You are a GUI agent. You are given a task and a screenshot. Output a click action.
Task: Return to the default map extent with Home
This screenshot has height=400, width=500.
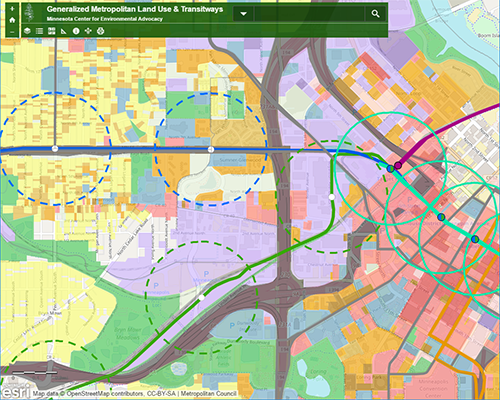coord(12,20)
